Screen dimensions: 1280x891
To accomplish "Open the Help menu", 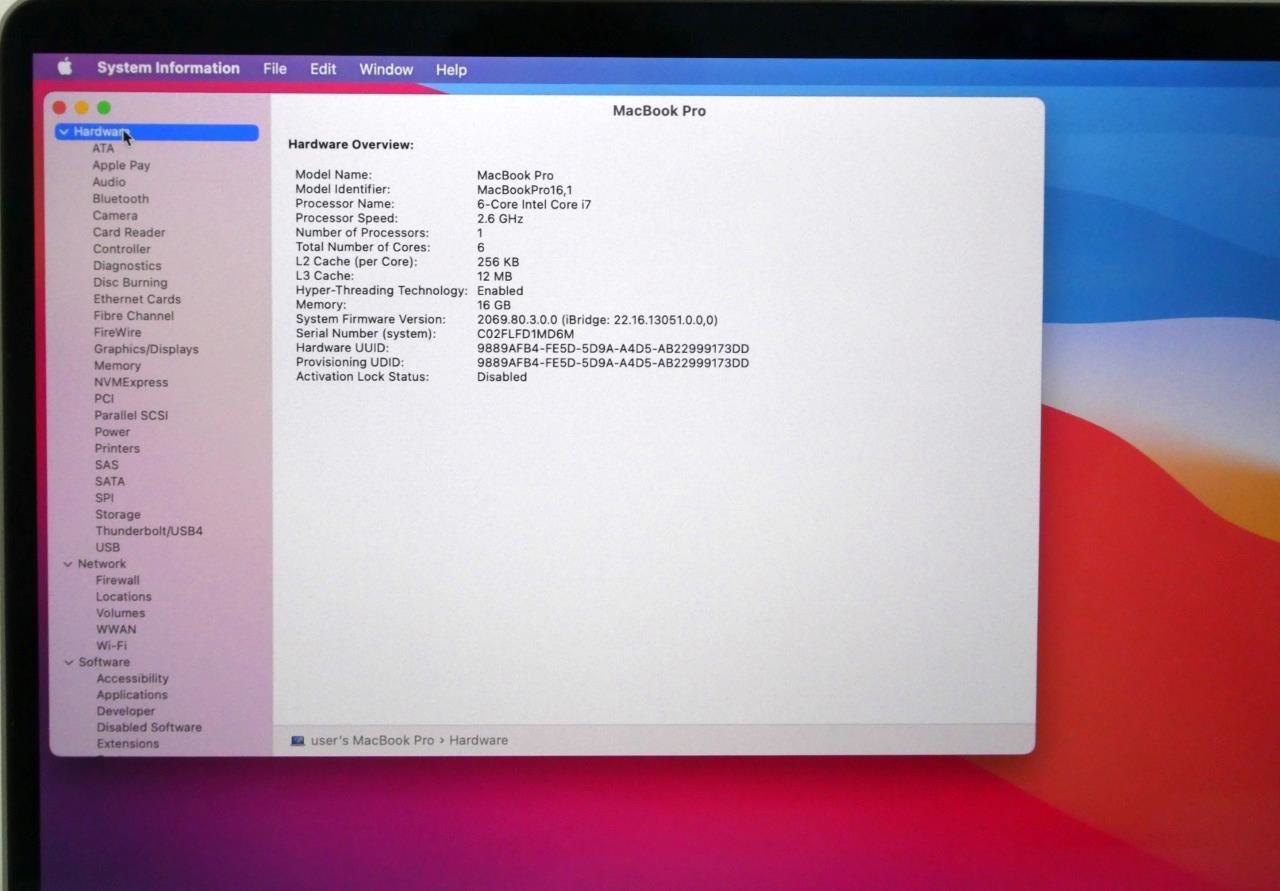I will (x=451, y=69).
